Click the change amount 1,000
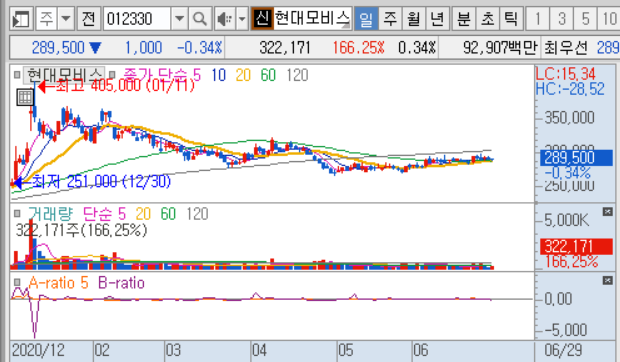The image size is (620, 362). pyautogui.click(x=143, y=48)
